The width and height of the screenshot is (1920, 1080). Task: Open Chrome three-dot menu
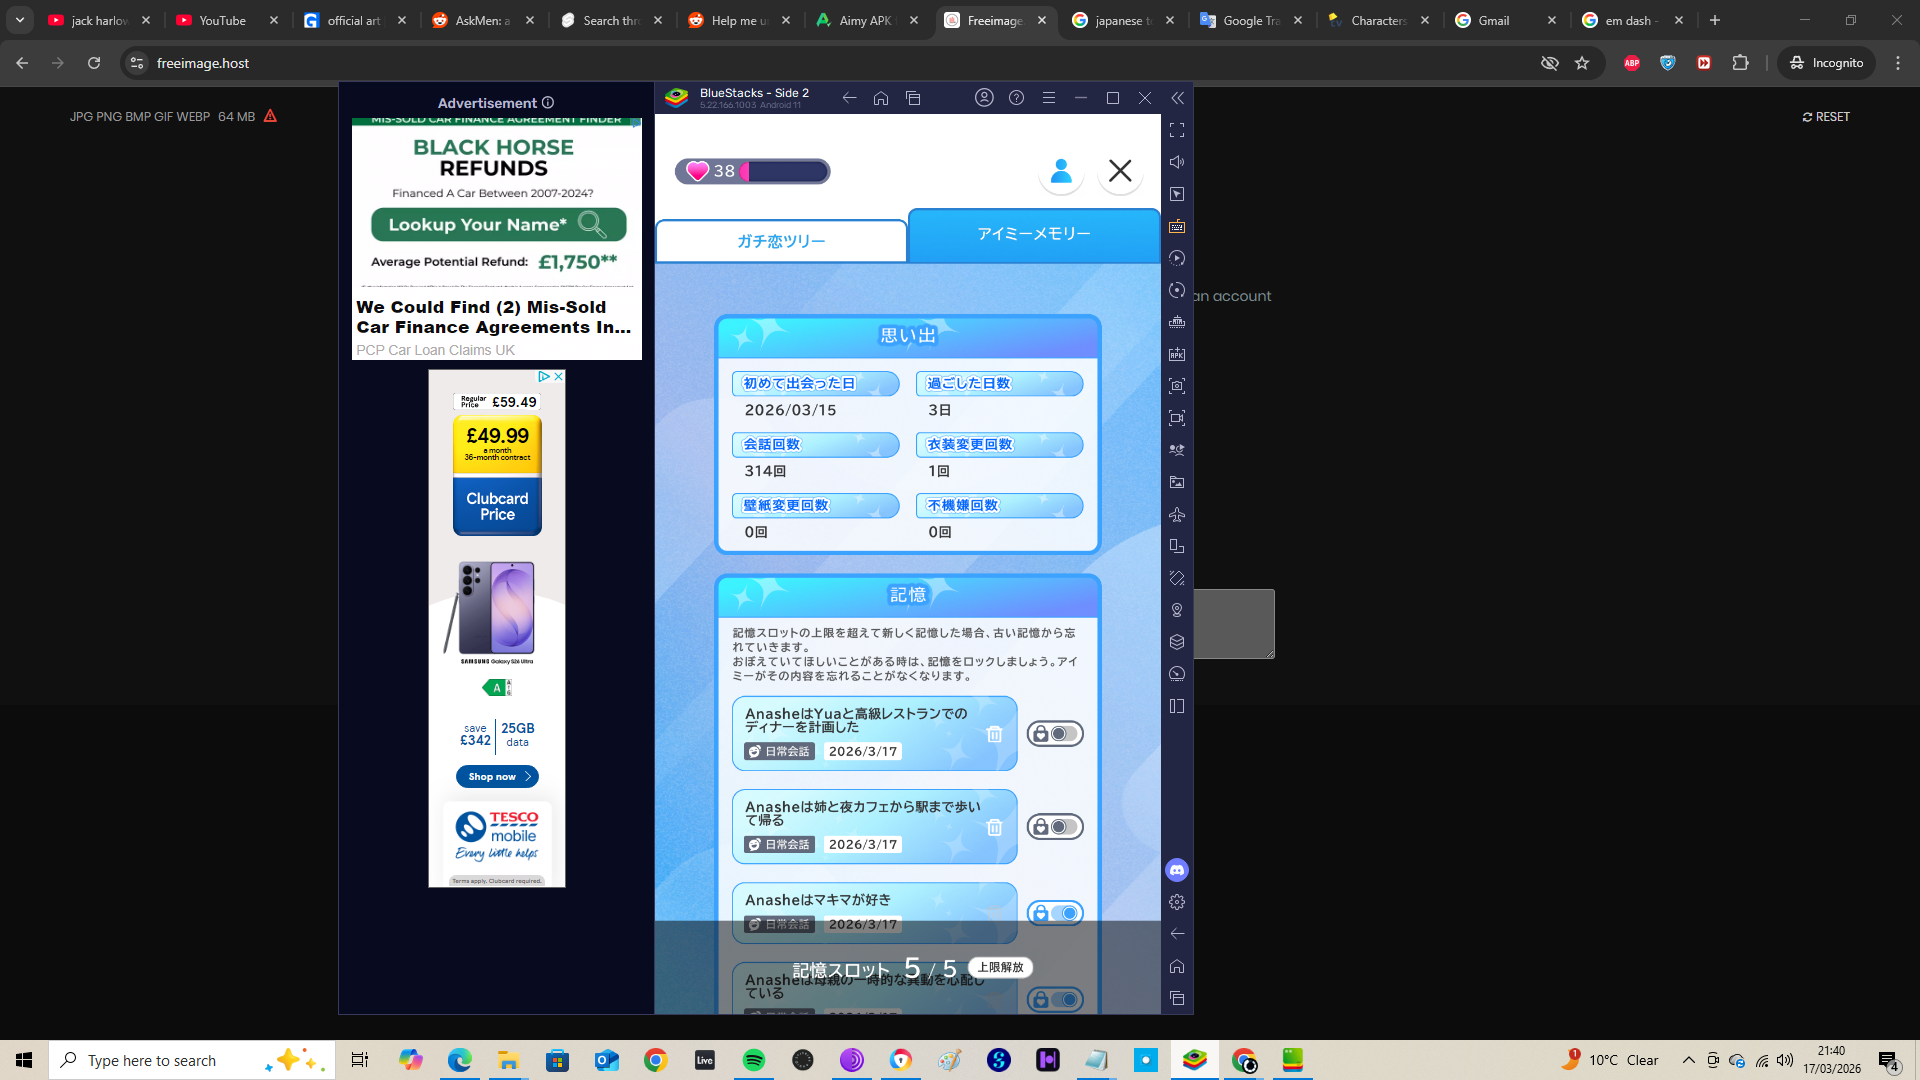[1898, 63]
